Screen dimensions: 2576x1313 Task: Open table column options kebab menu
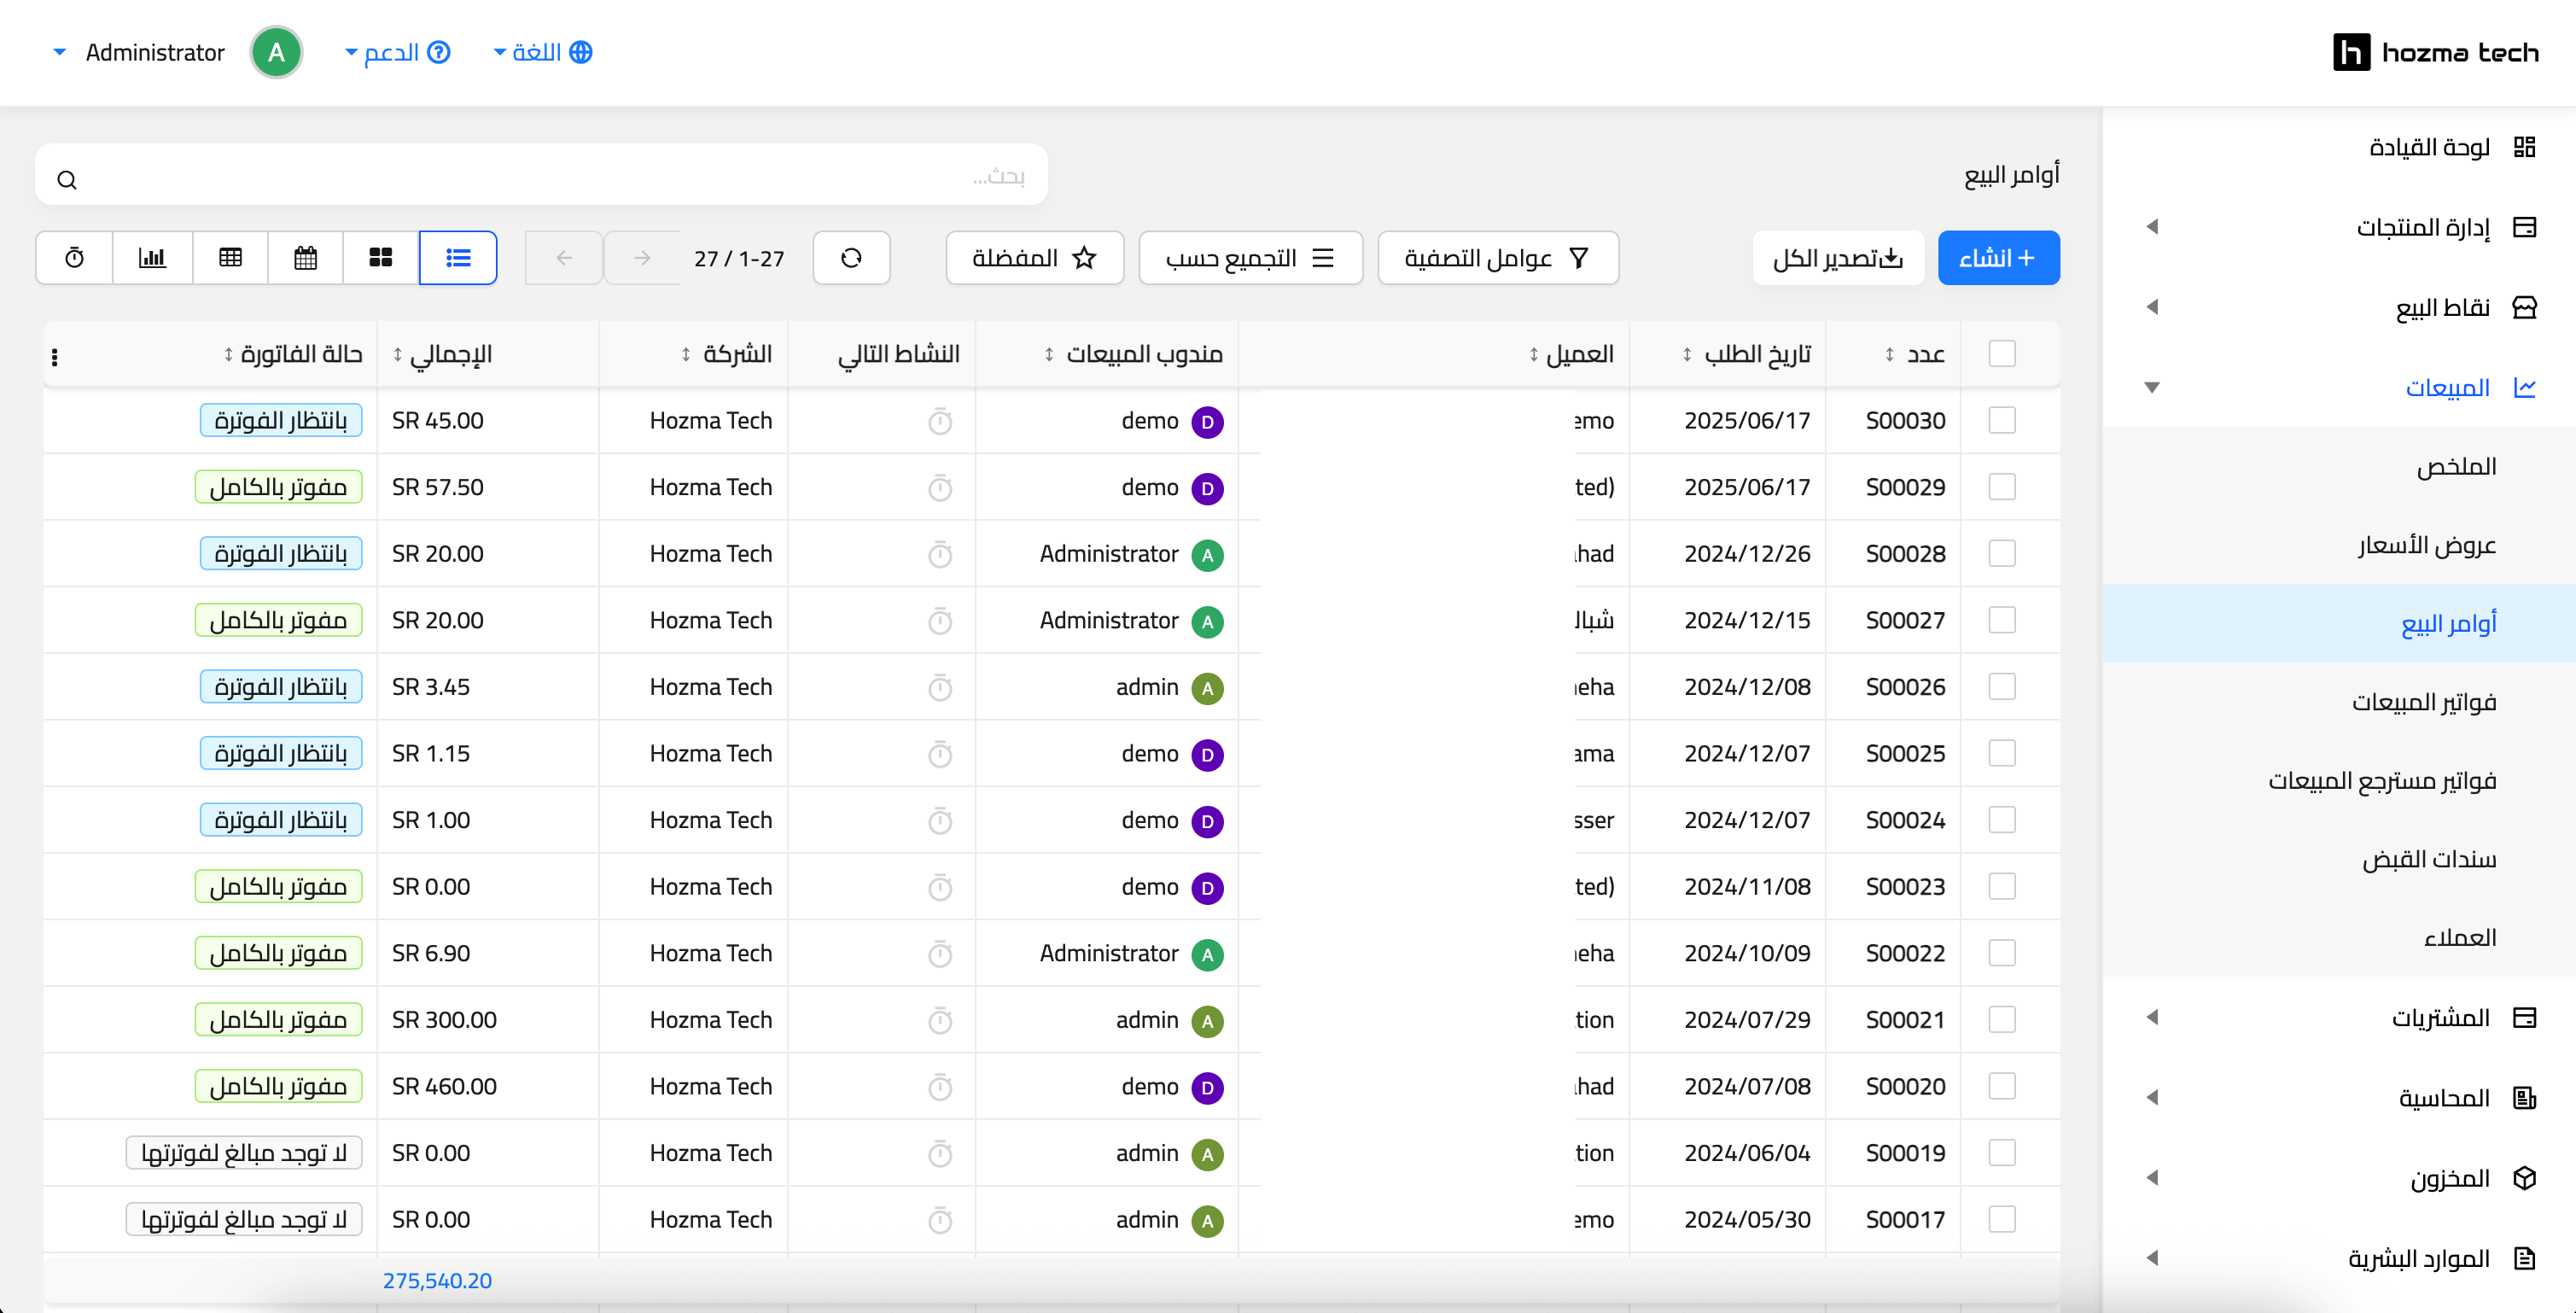[54, 356]
